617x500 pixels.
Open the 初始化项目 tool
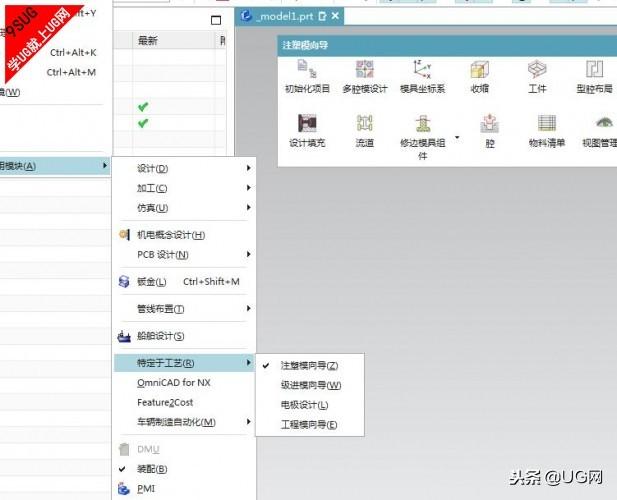pyautogui.click(x=307, y=77)
